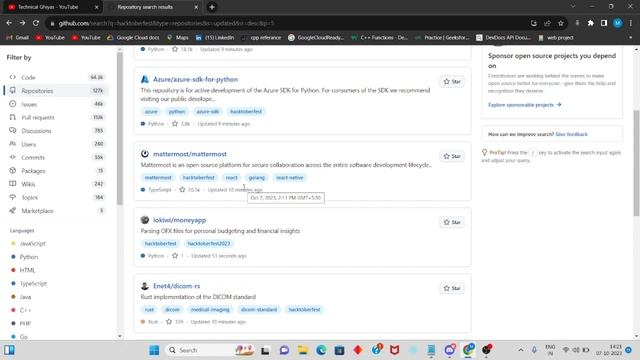Click the medical-imaging topic tag

[210, 309]
